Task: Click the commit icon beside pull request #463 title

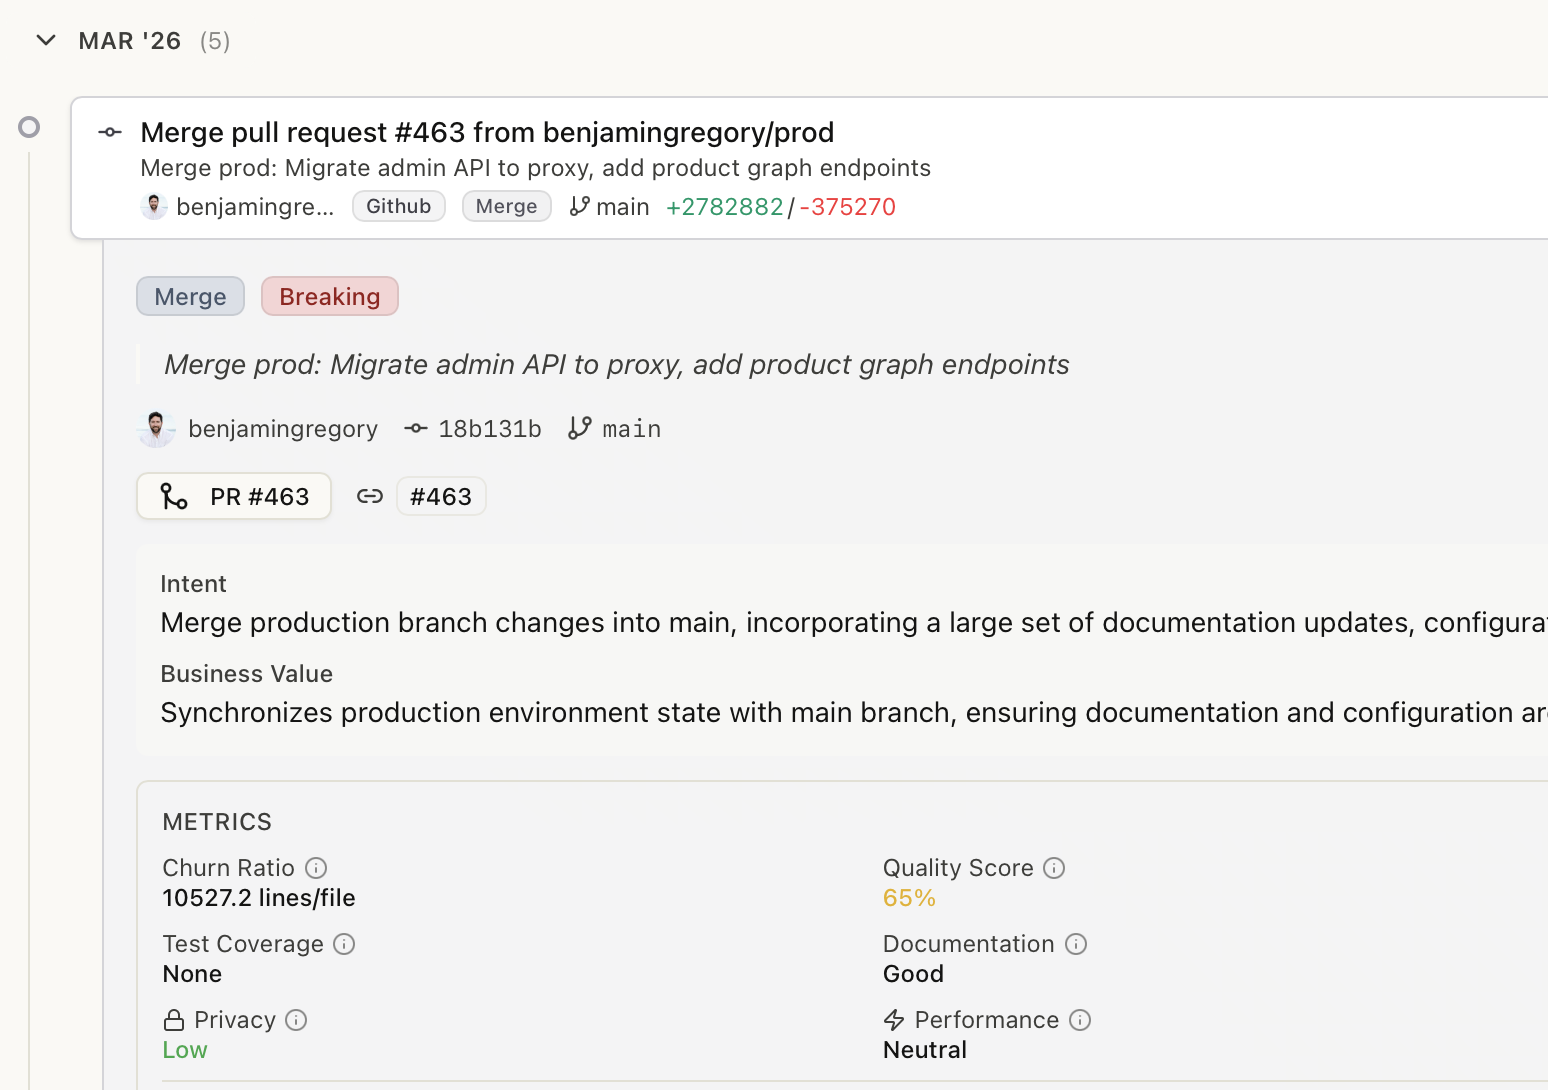Action: point(110,132)
